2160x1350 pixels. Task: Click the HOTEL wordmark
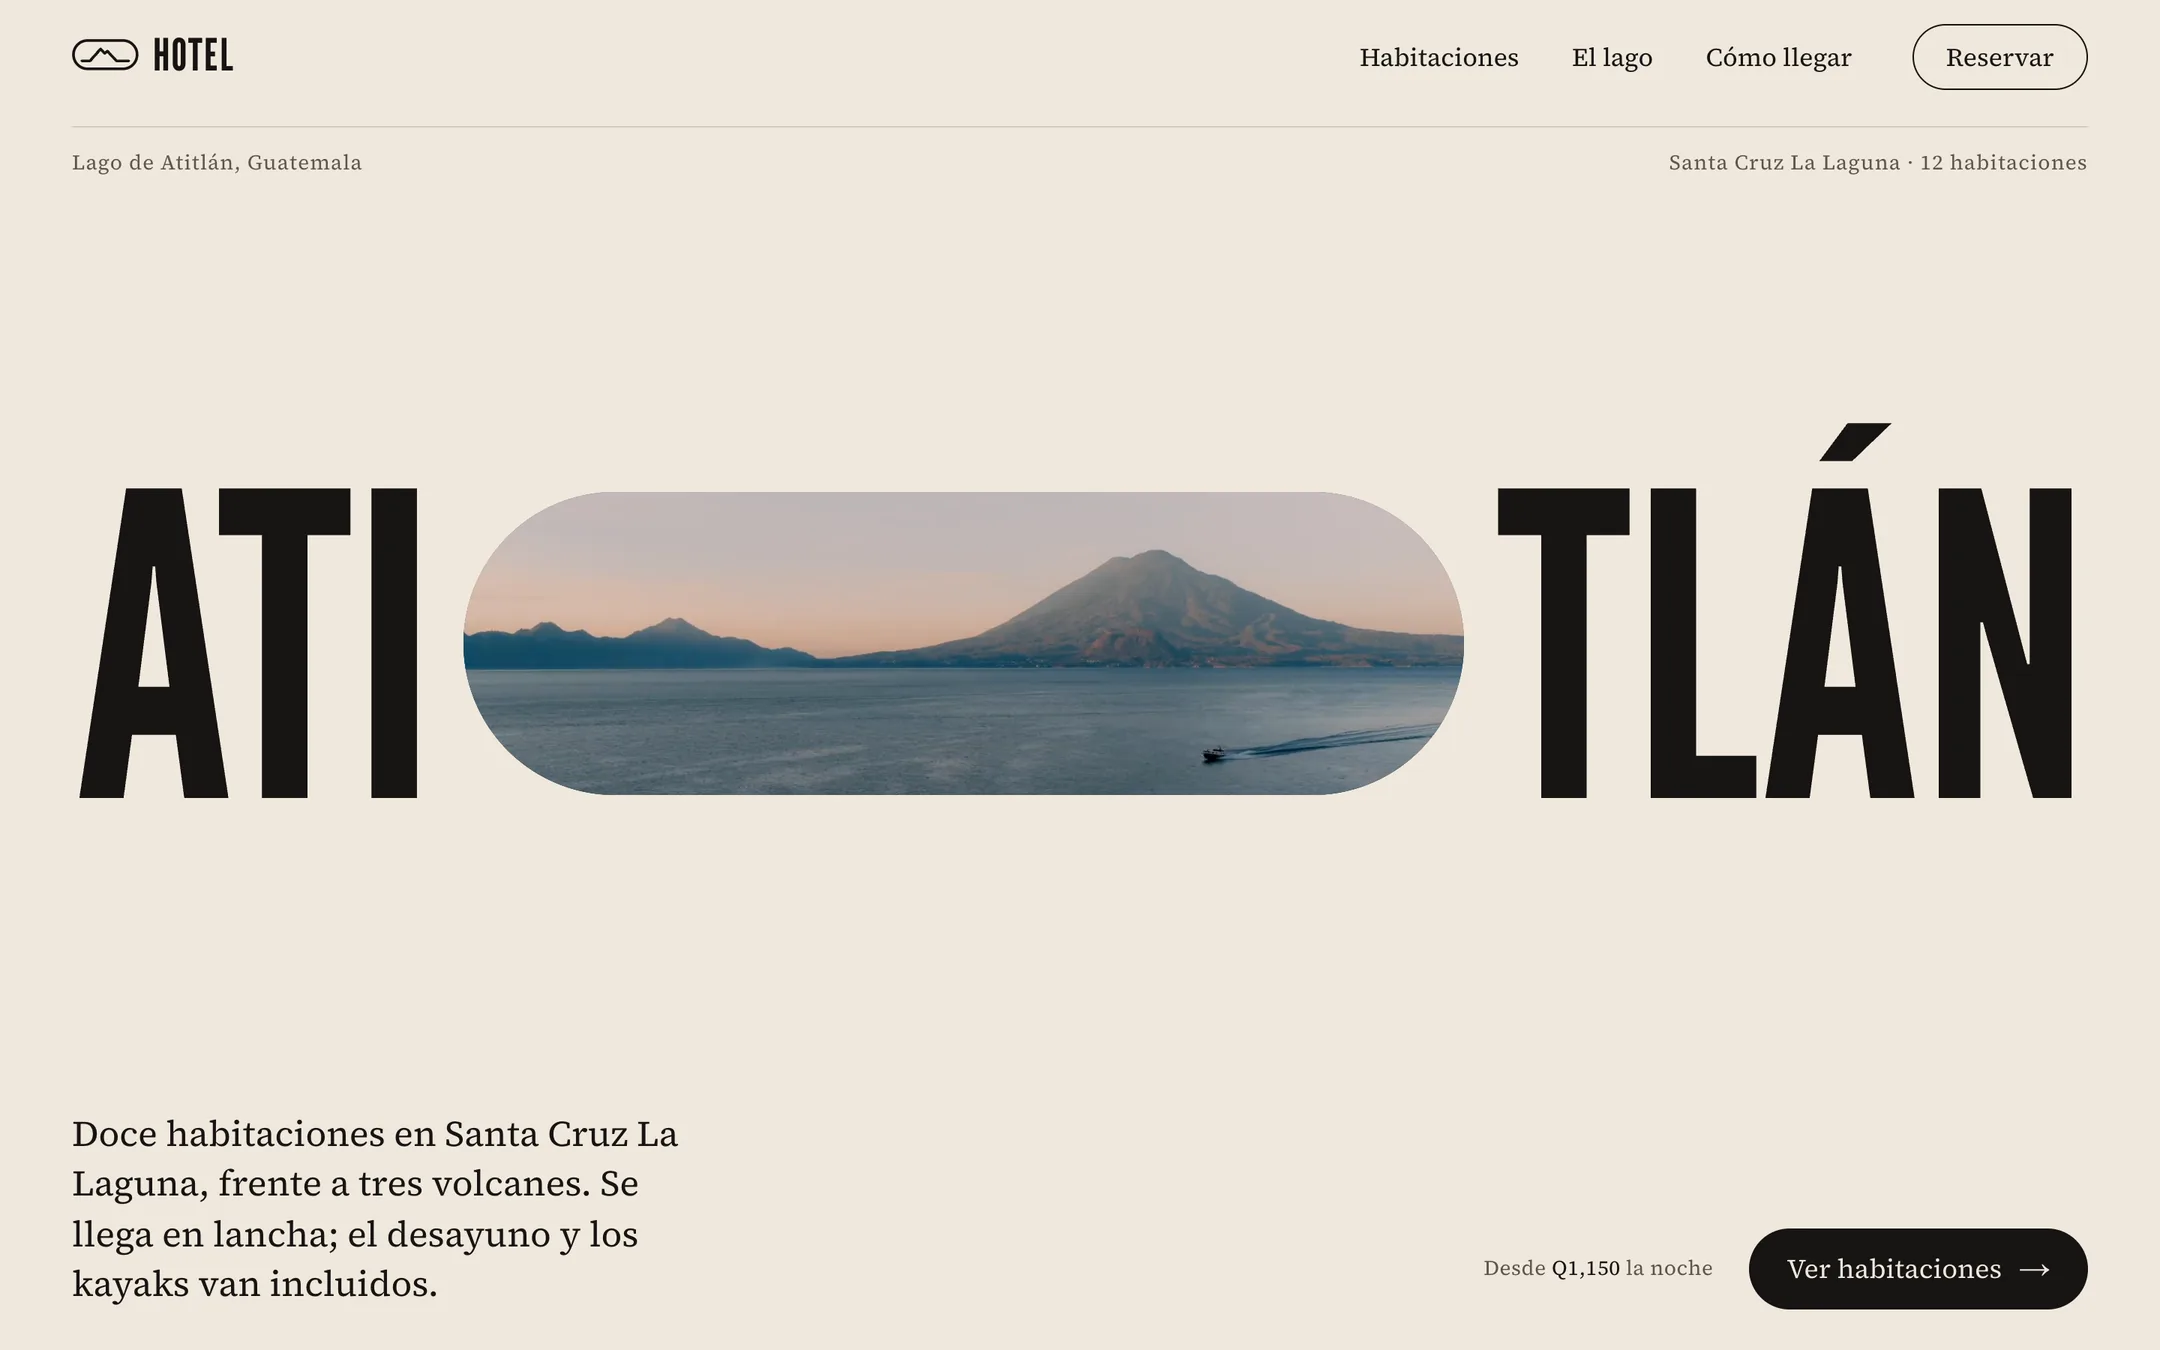193,55
